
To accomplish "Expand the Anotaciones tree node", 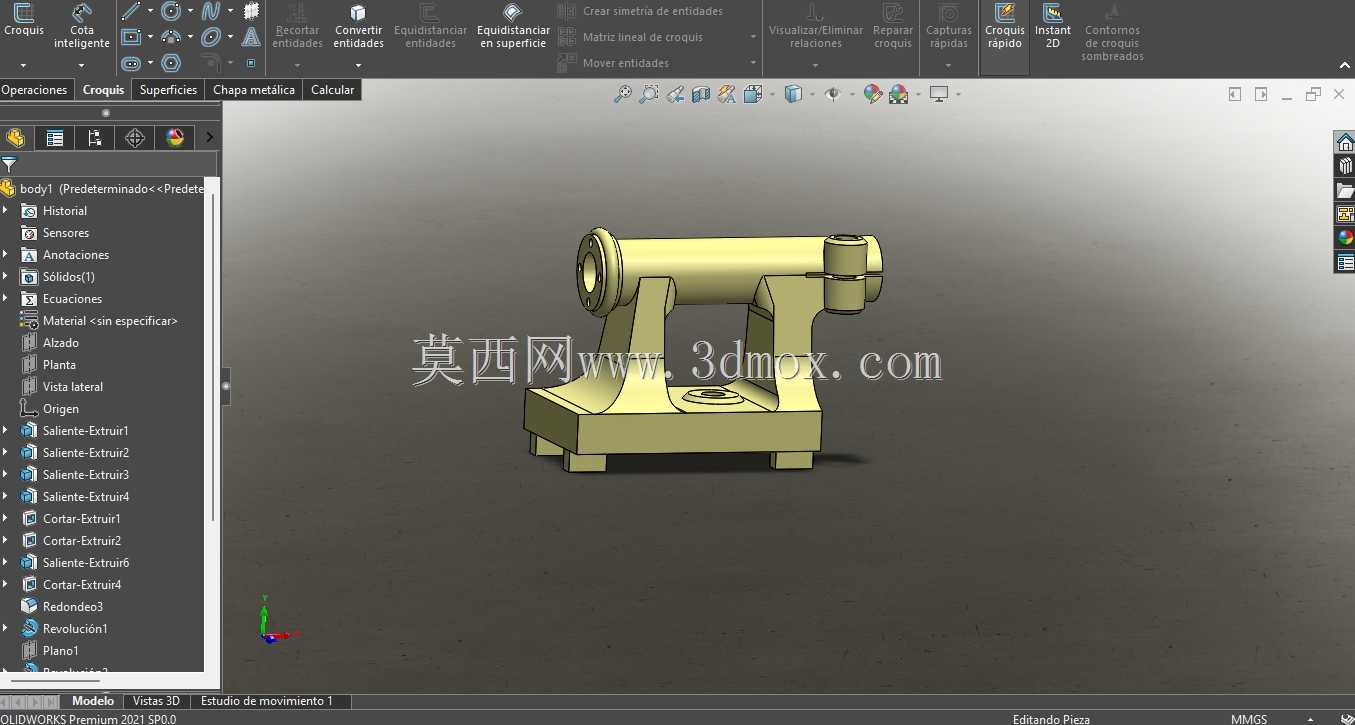I will pos(5,254).
